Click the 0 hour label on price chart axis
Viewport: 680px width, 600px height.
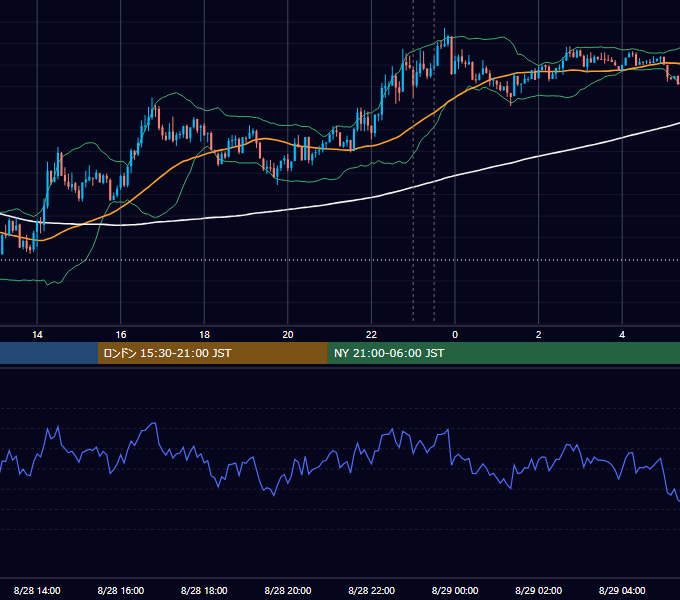tap(455, 335)
